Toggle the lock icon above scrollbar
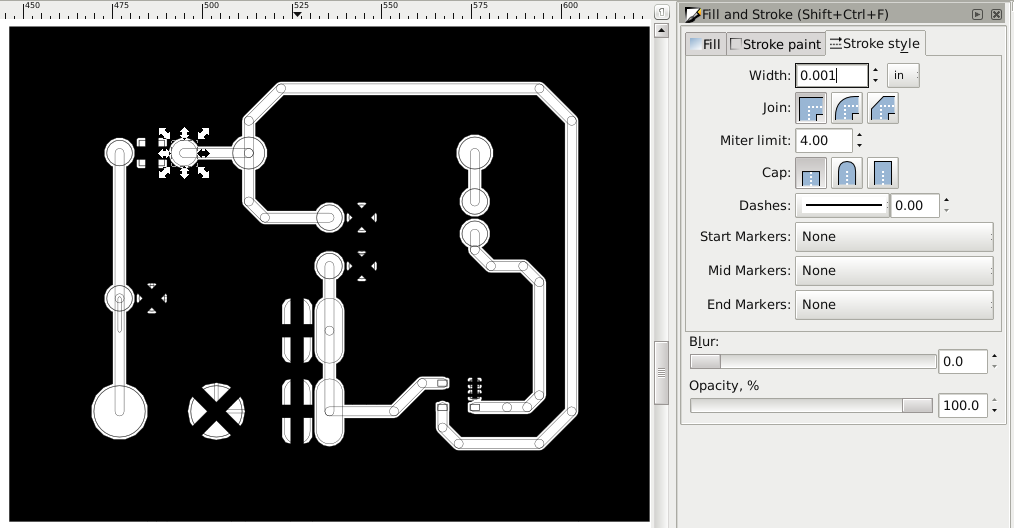The image size is (1014, 528). (661, 12)
